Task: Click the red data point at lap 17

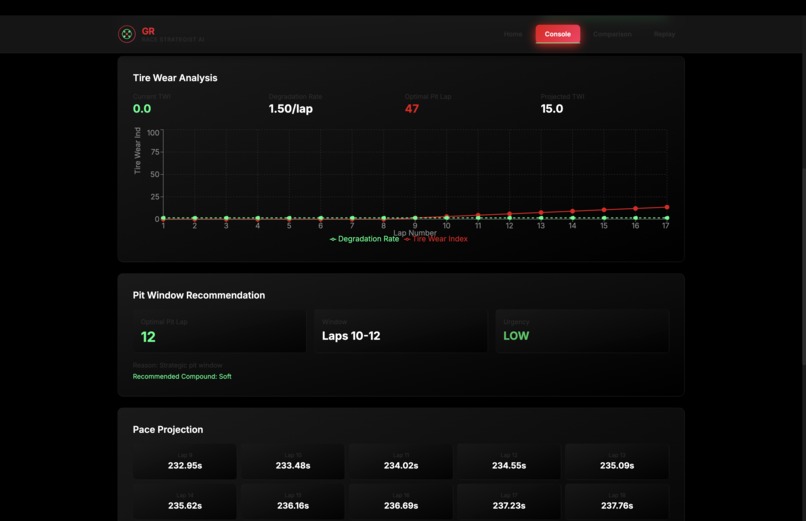Action: point(667,207)
